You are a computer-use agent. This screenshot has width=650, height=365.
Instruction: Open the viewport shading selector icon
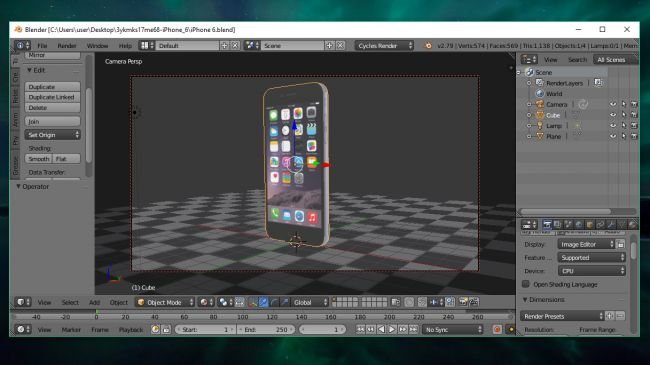(207, 302)
